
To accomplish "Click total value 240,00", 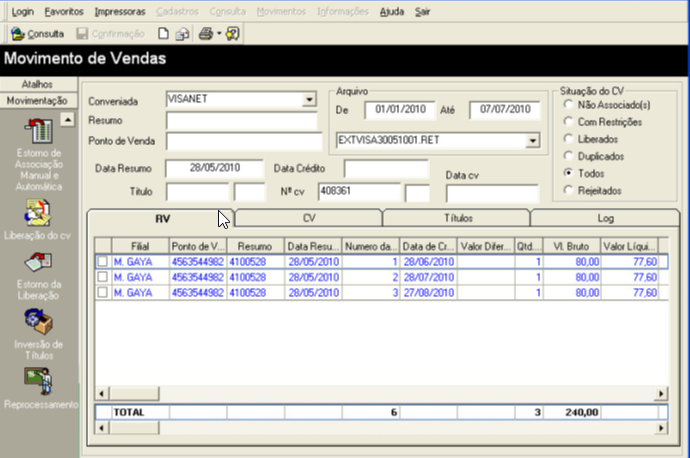I will [x=582, y=412].
